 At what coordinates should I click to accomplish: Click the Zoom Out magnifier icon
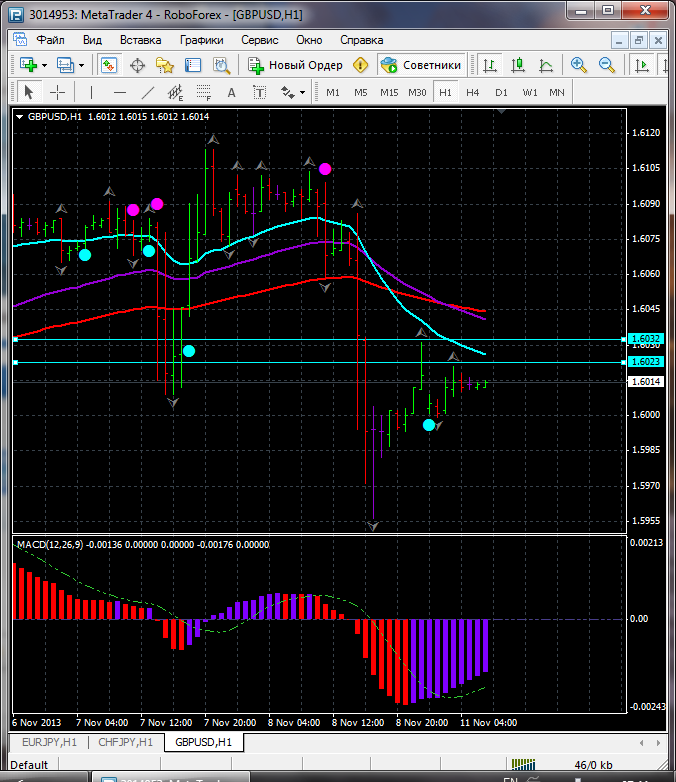[606, 65]
